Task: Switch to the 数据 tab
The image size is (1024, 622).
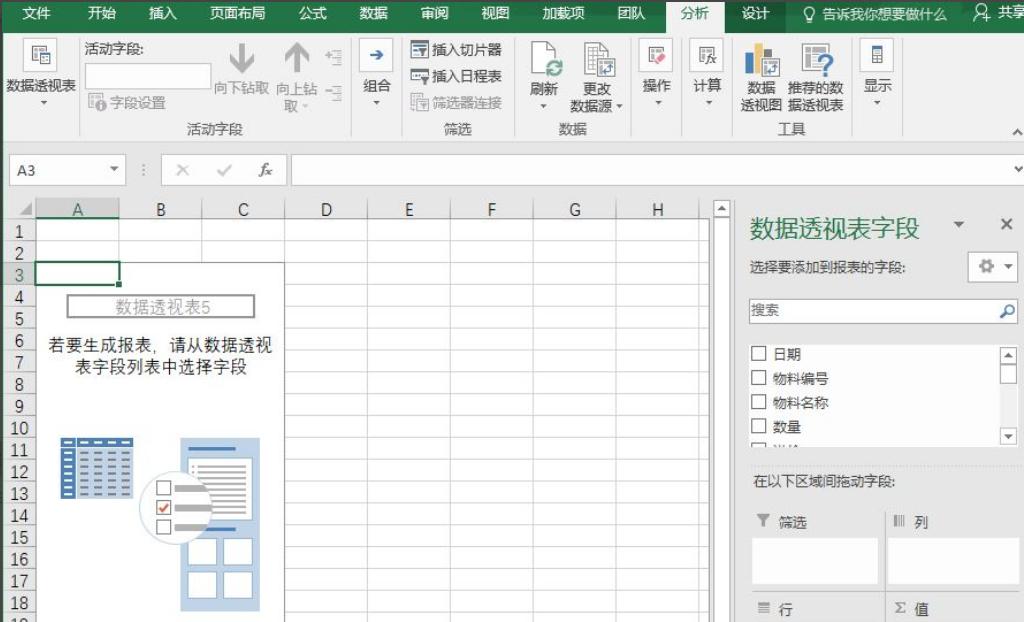Action: [x=374, y=13]
